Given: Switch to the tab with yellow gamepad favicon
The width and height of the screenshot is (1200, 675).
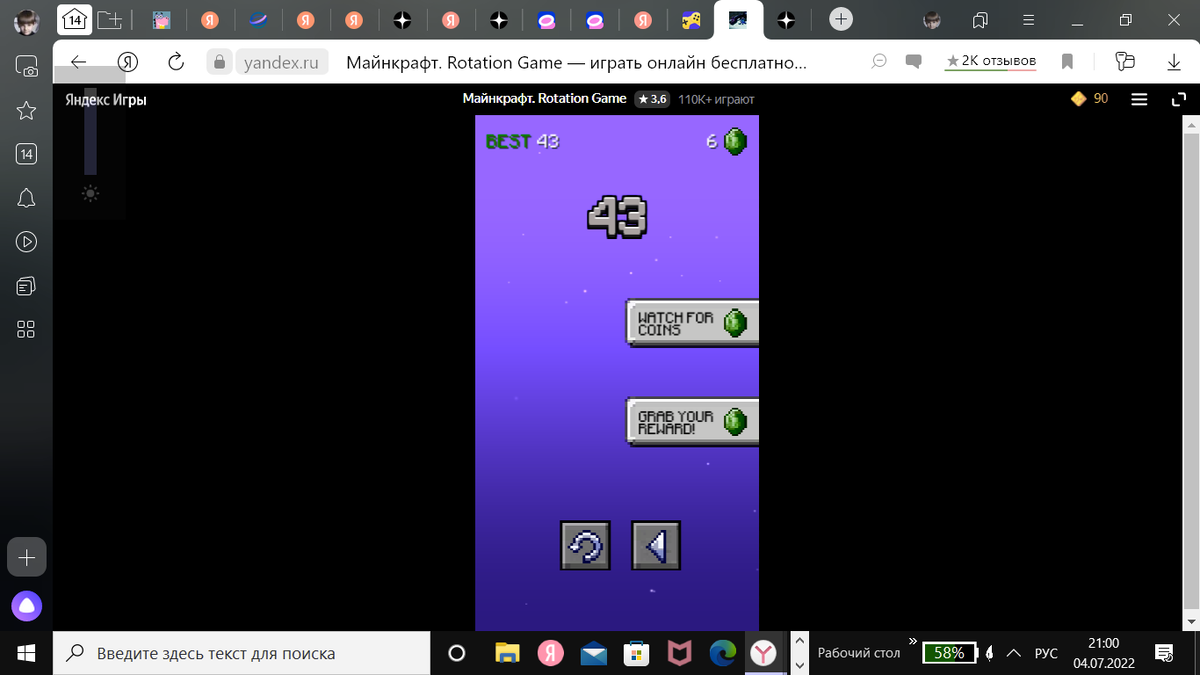Looking at the screenshot, I should click(691, 19).
